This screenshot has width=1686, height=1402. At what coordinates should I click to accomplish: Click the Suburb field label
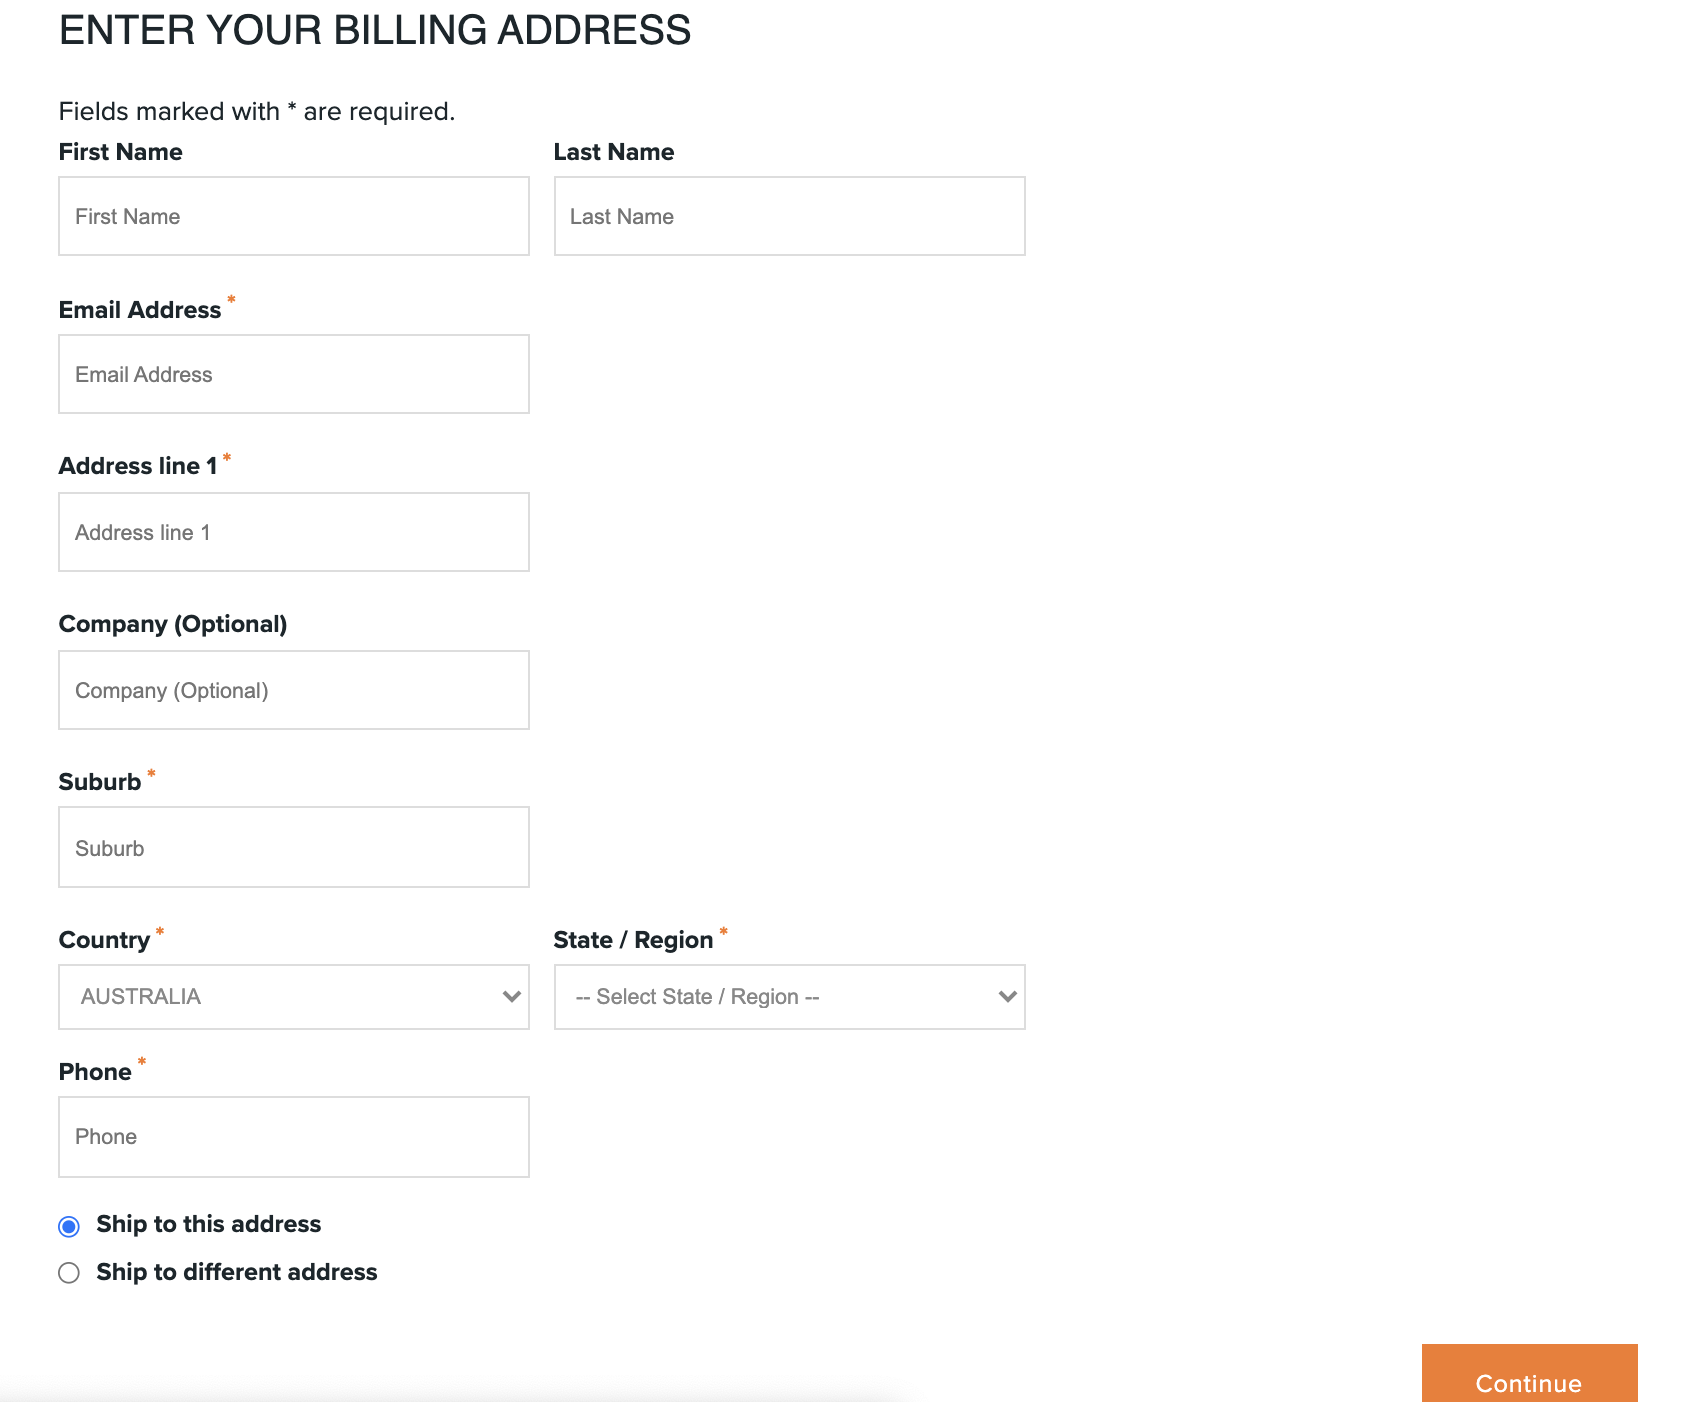100,781
